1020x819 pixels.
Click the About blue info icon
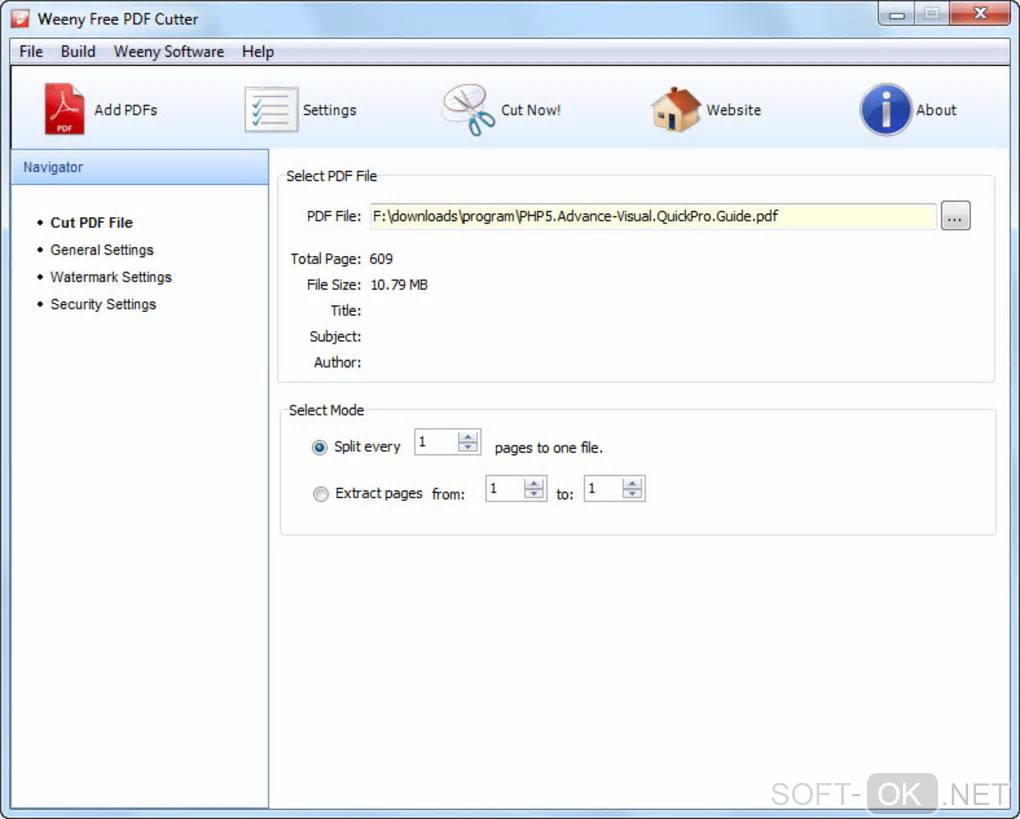[885, 109]
